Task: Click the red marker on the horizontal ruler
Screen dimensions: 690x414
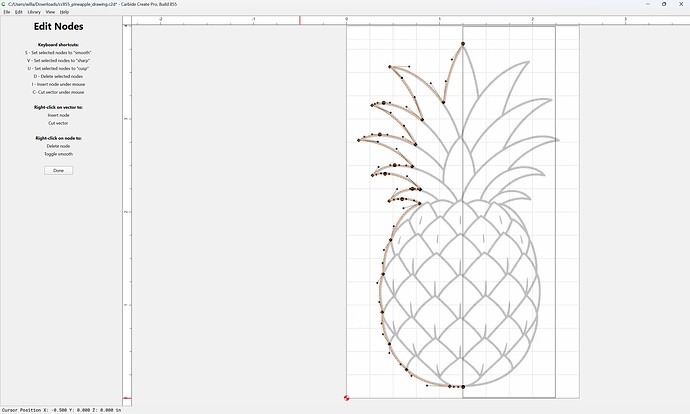Action: (x=300, y=20)
